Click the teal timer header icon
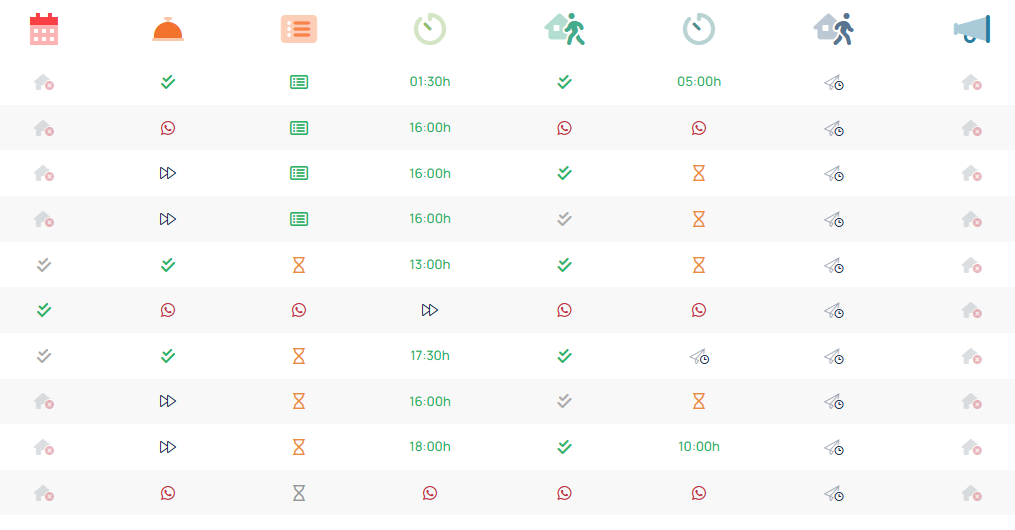Screen dimensions: 1015x530 pyautogui.click(x=698, y=29)
